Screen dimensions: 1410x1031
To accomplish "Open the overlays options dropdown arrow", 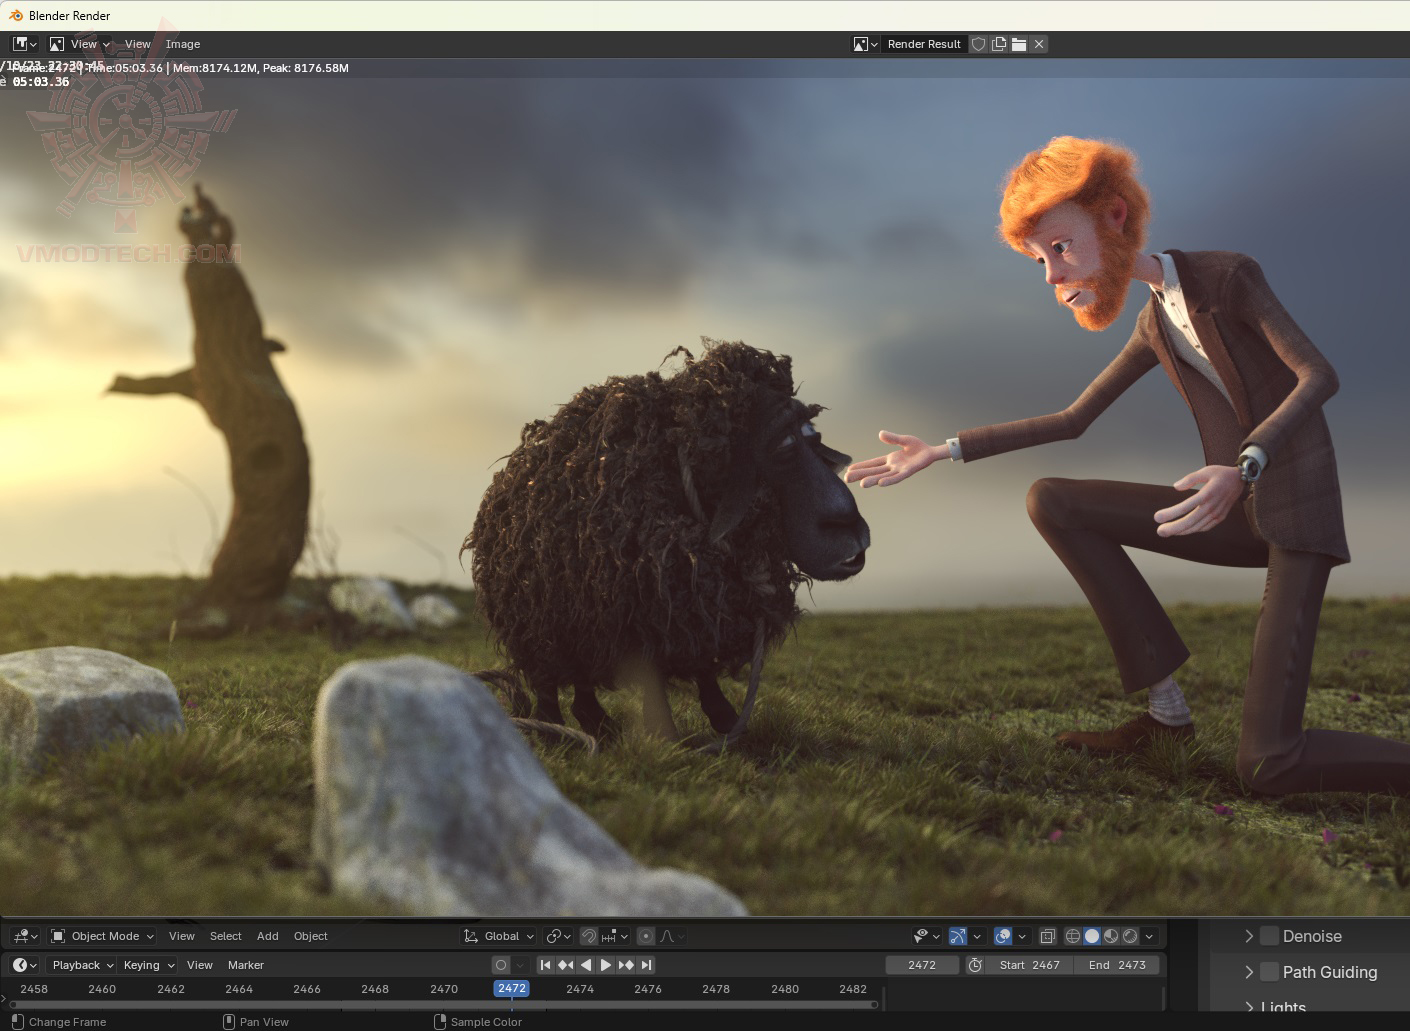I will (1022, 936).
